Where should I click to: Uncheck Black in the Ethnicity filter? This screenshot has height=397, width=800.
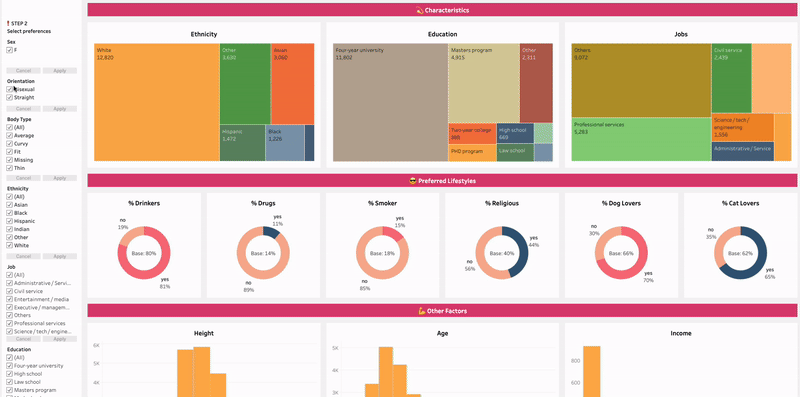[x=9, y=213]
